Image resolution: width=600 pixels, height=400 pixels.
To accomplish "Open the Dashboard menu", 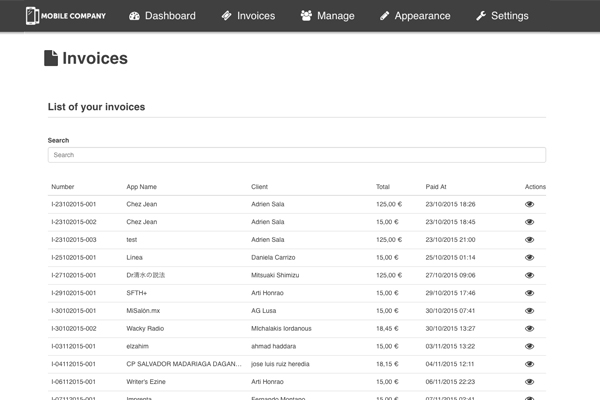I will (162, 16).
